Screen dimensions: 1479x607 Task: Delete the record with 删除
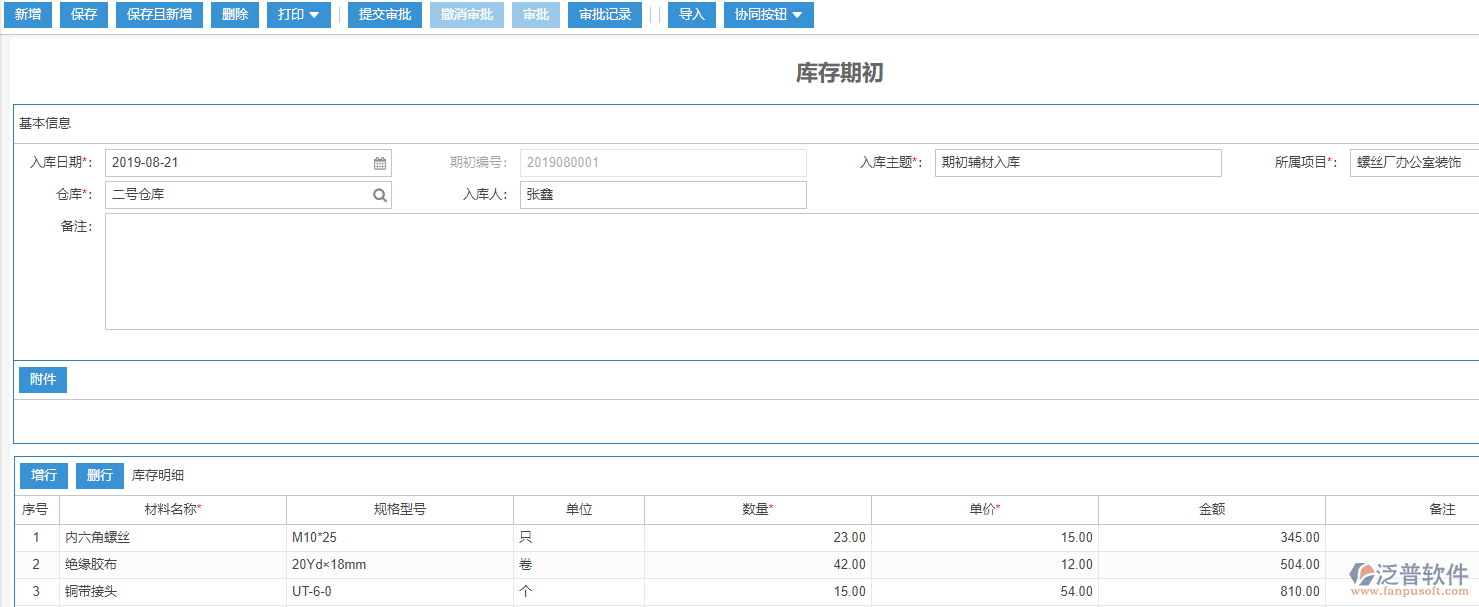point(234,14)
